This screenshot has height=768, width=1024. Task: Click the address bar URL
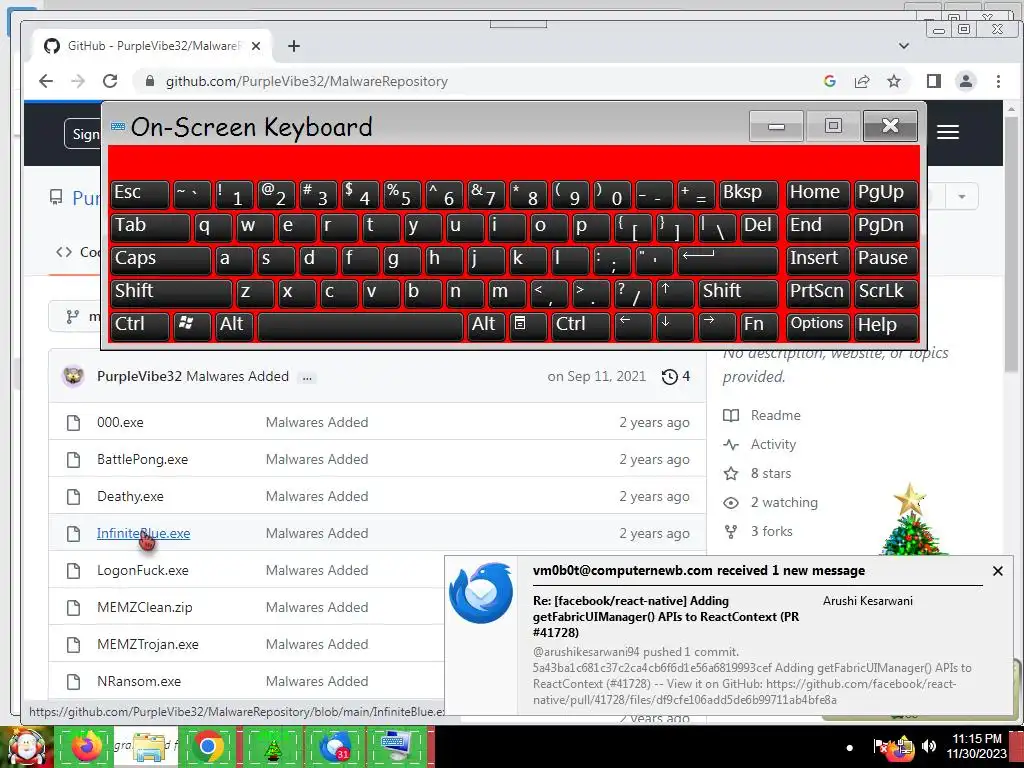pos(306,81)
